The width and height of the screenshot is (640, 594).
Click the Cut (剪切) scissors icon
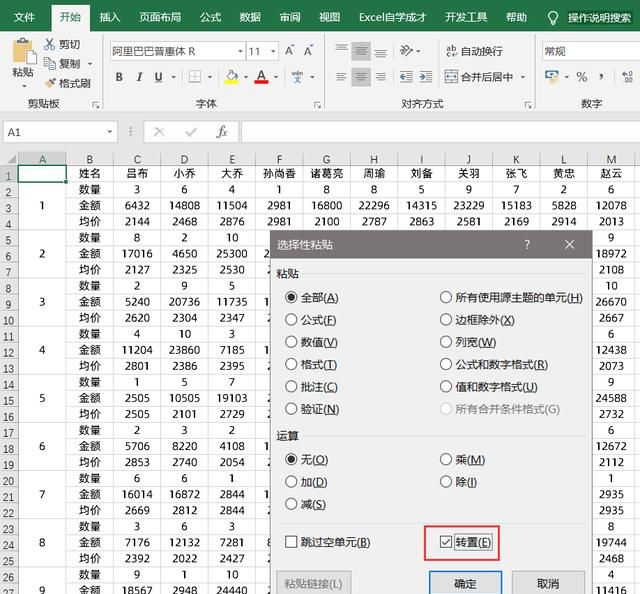[x=49, y=44]
